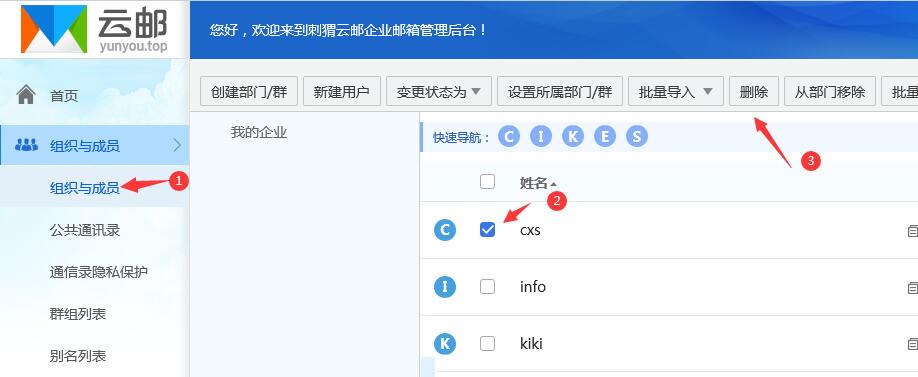Open the 批量导入 dropdown
Screen dimensions: 918x377
[x=676, y=91]
